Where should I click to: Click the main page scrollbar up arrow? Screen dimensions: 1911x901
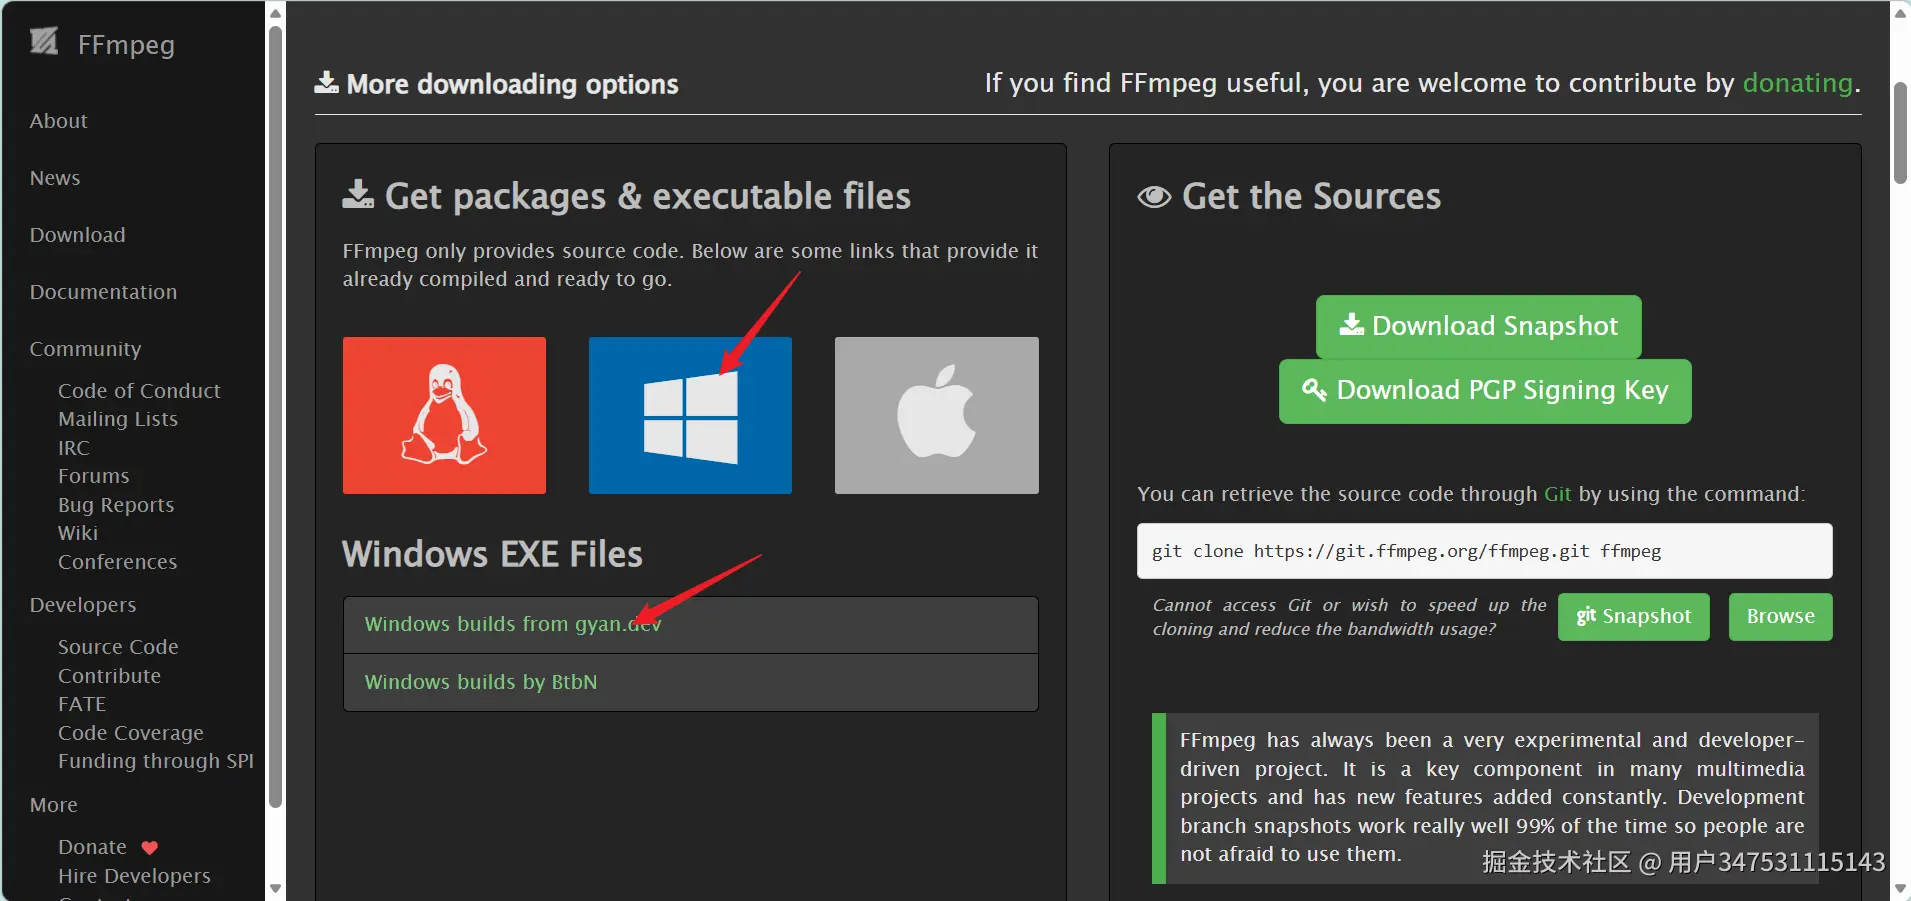click(1900, 12)
